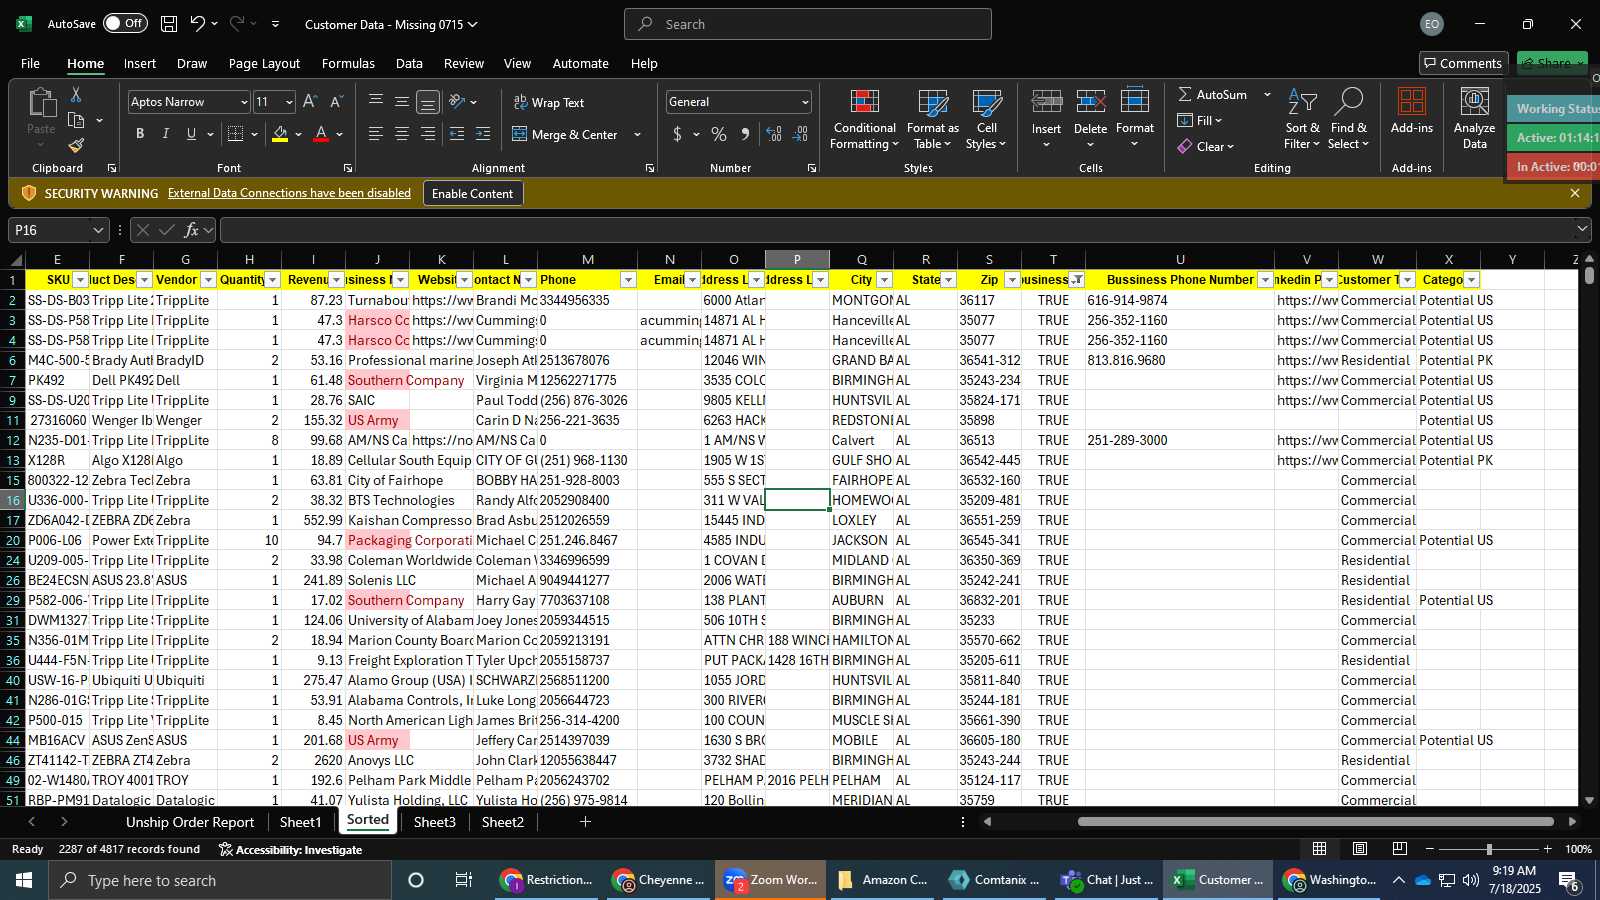
Task: Open State column filter dropdown
Action: 948,280
